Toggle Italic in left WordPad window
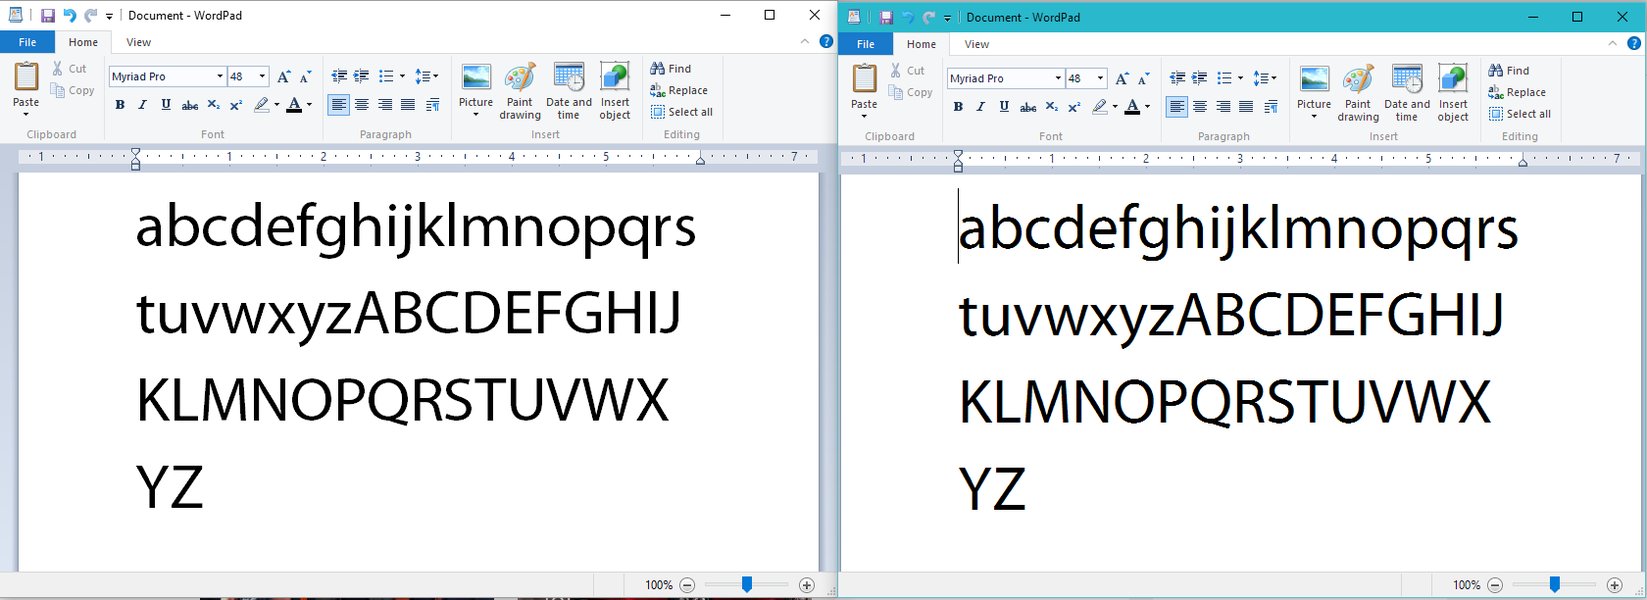 (142, 105)
